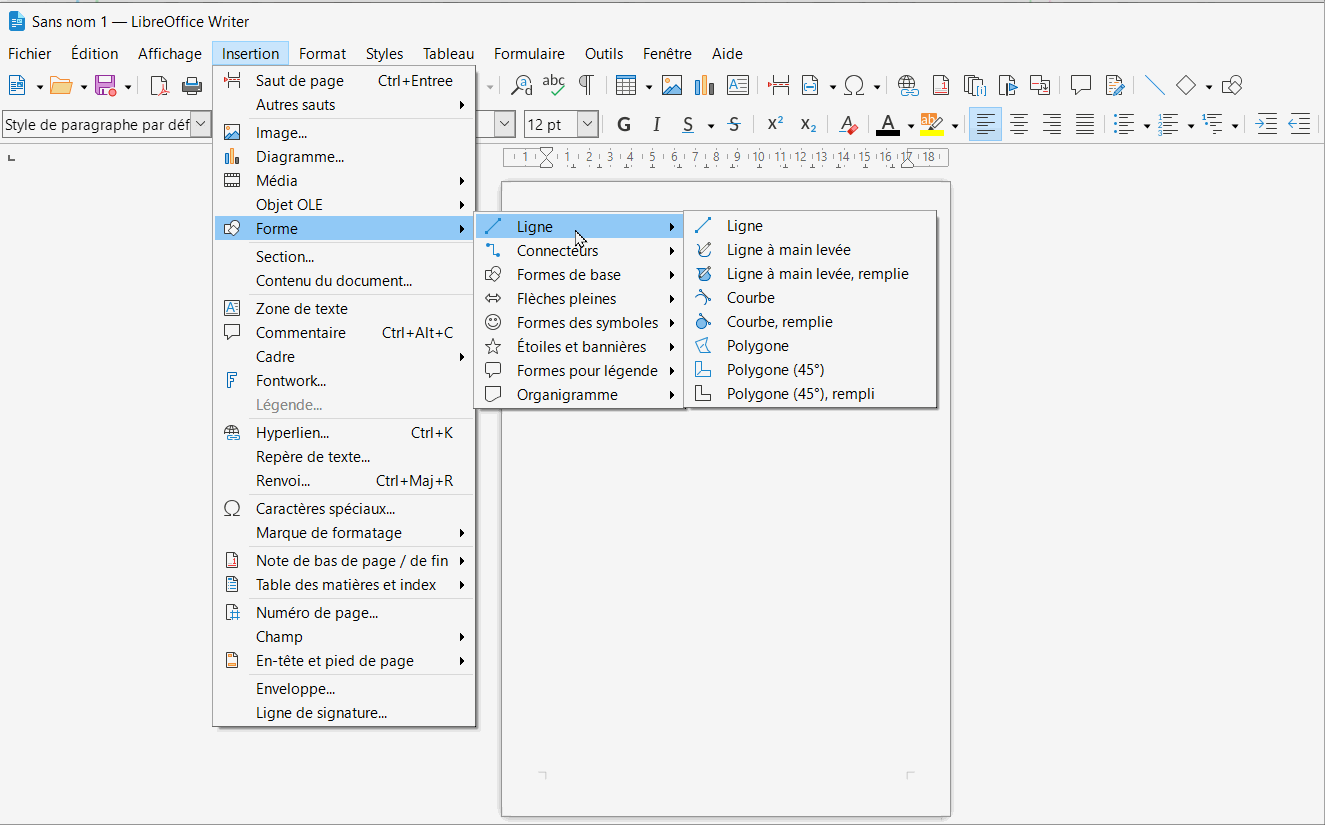
Task: Click the Clear direct formatting icon
Action: (x=849, y=125)
